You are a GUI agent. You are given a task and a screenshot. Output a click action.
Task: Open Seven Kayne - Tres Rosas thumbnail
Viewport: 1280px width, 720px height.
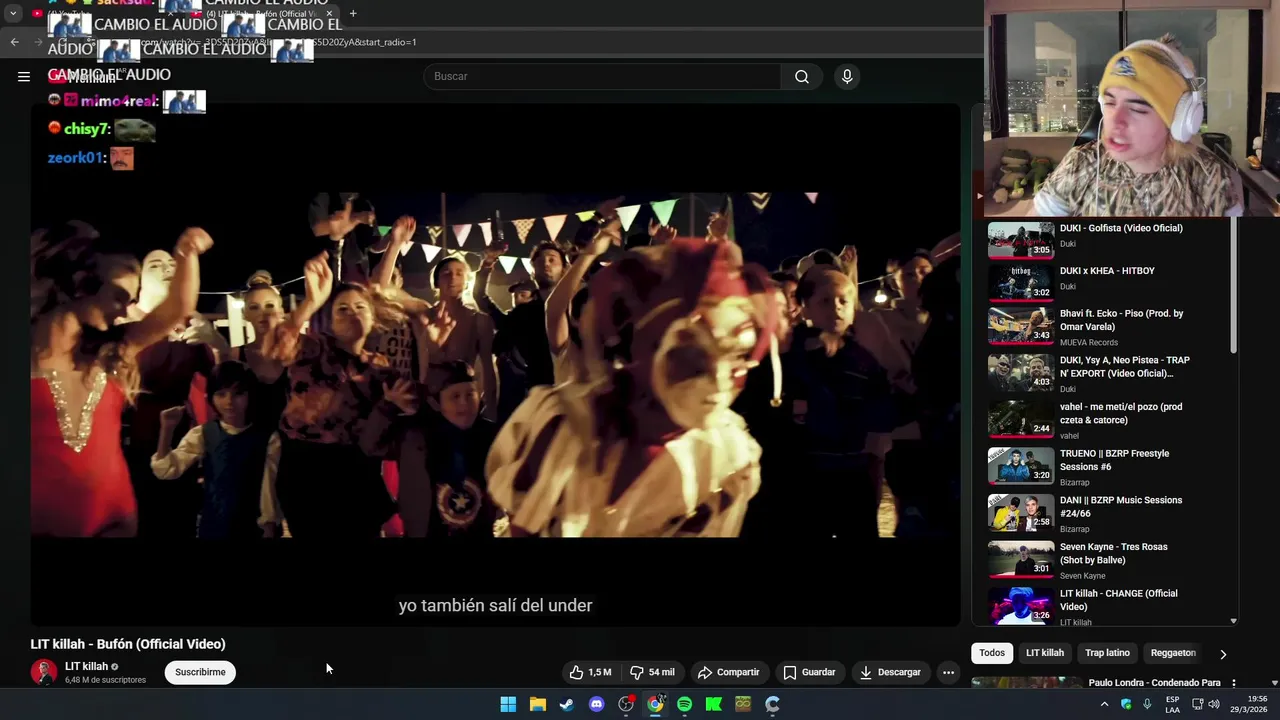click(1021, 559)
